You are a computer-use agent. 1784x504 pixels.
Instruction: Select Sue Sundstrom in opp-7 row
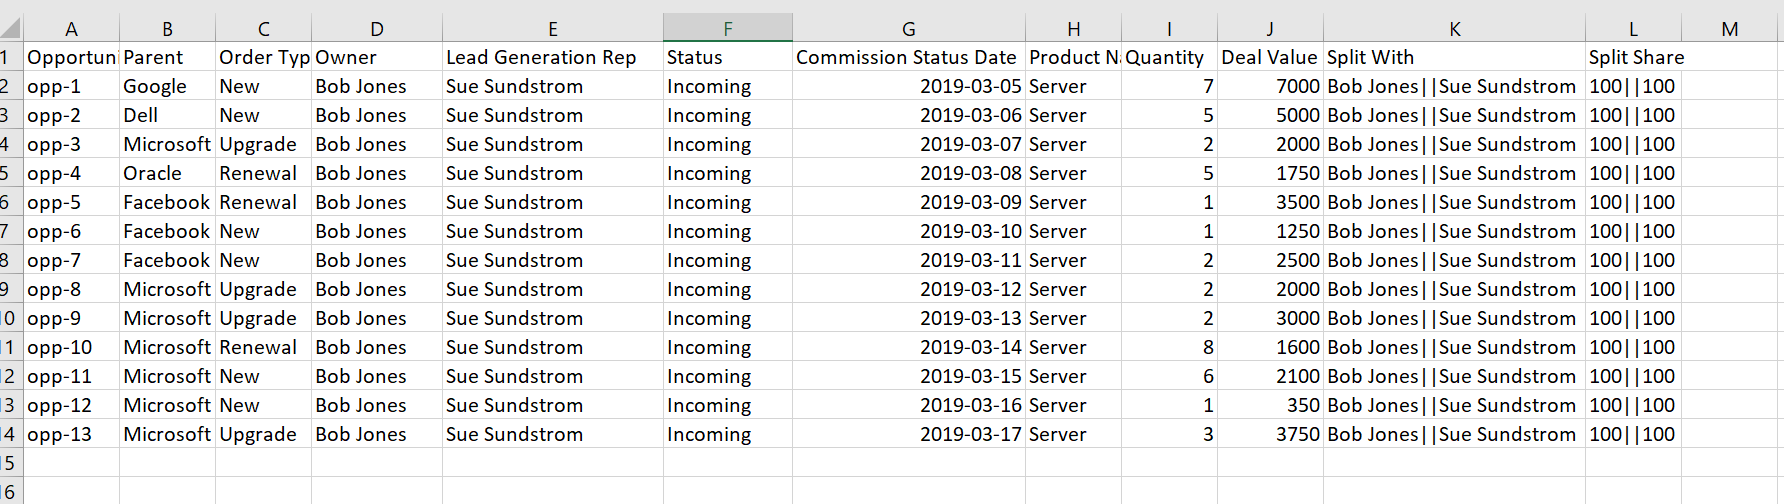pyautogui.click(x=553, y=260)
